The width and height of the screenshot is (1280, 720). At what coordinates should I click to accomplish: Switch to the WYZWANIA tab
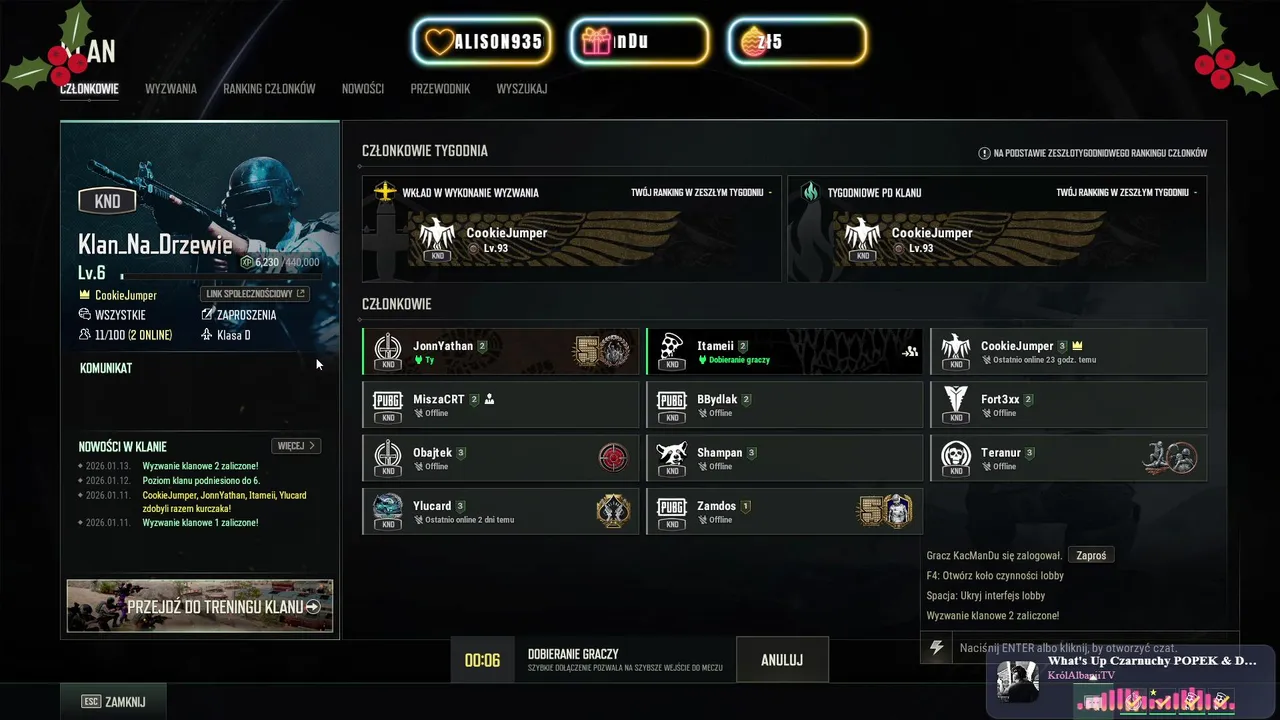[171, 89]
